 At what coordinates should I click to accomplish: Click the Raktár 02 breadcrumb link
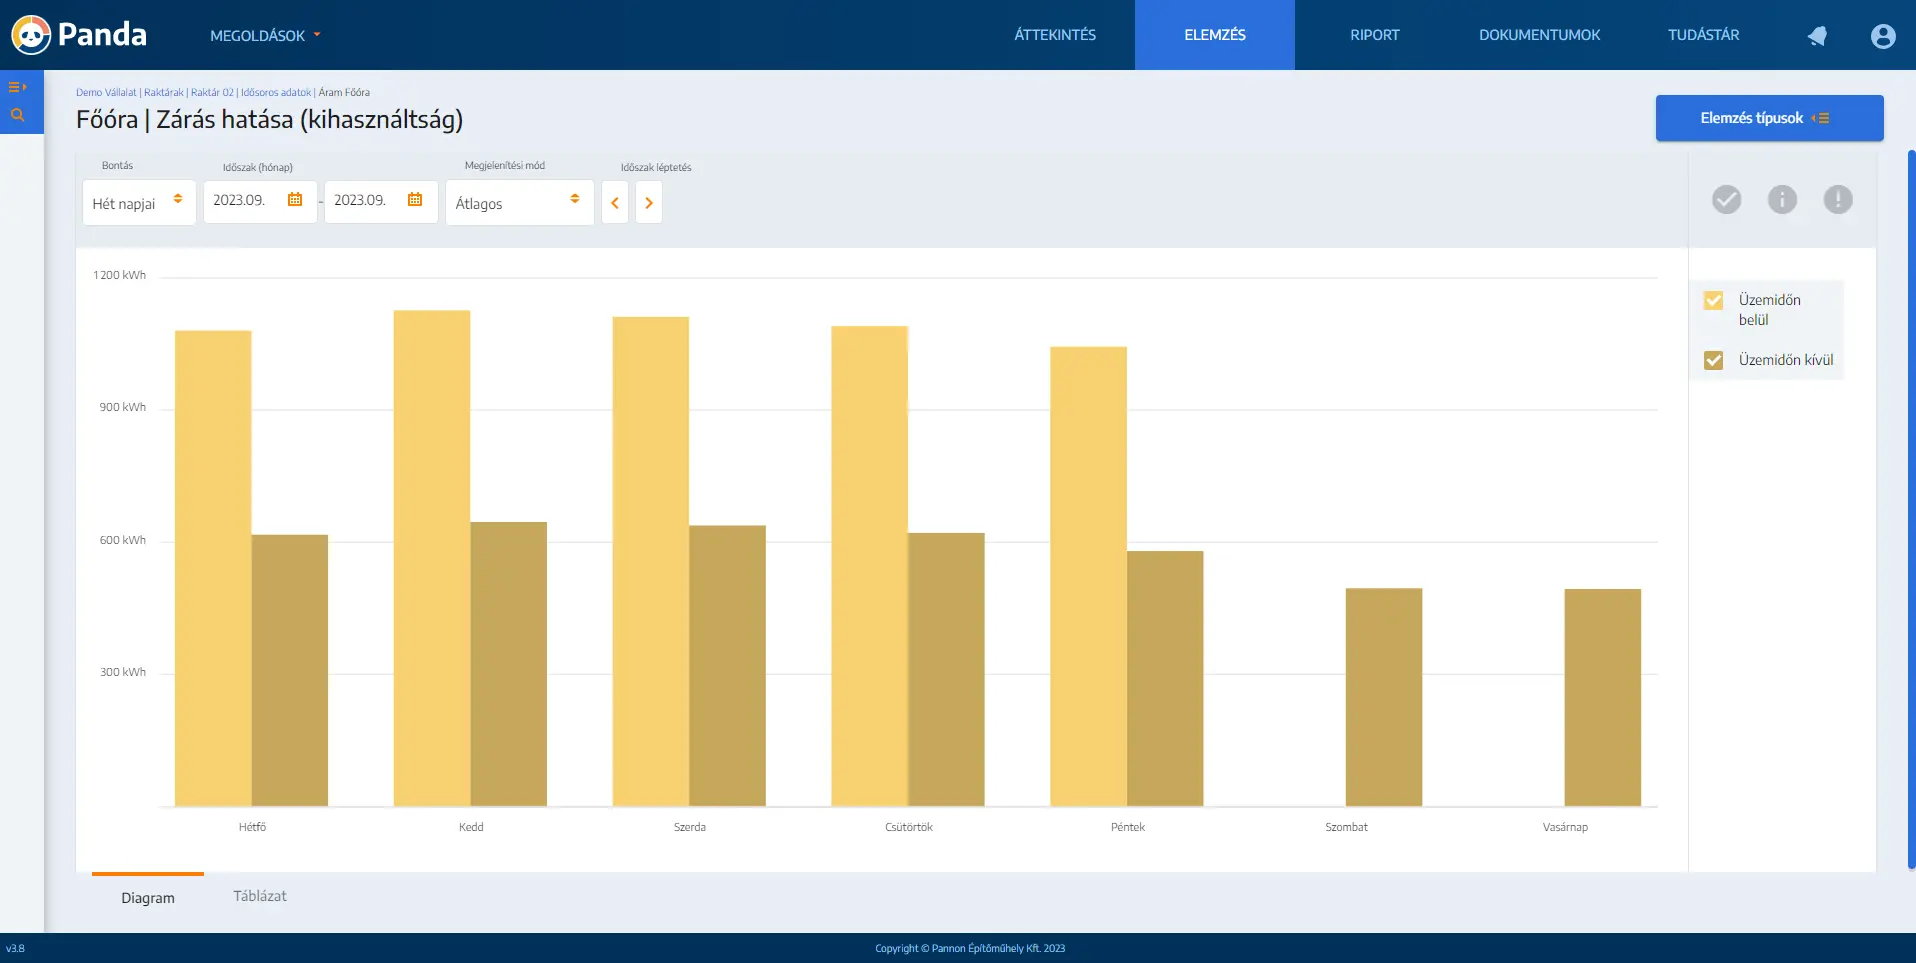pos(212,92)
